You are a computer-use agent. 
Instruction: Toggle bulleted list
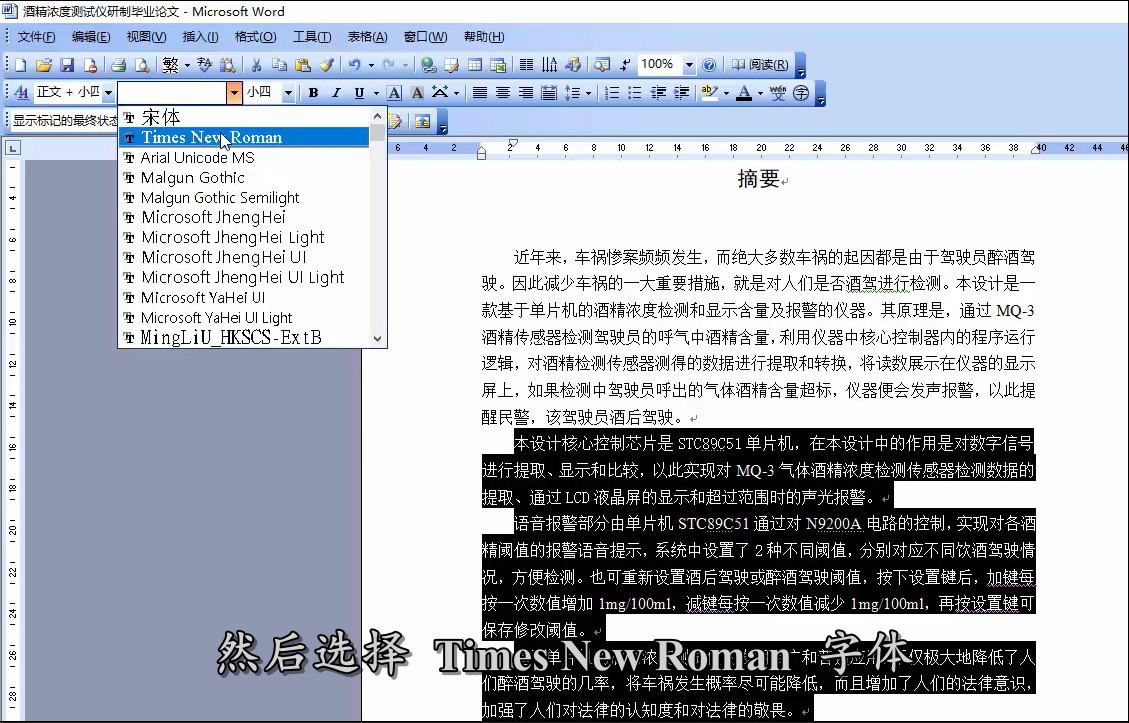pos(635,93)
